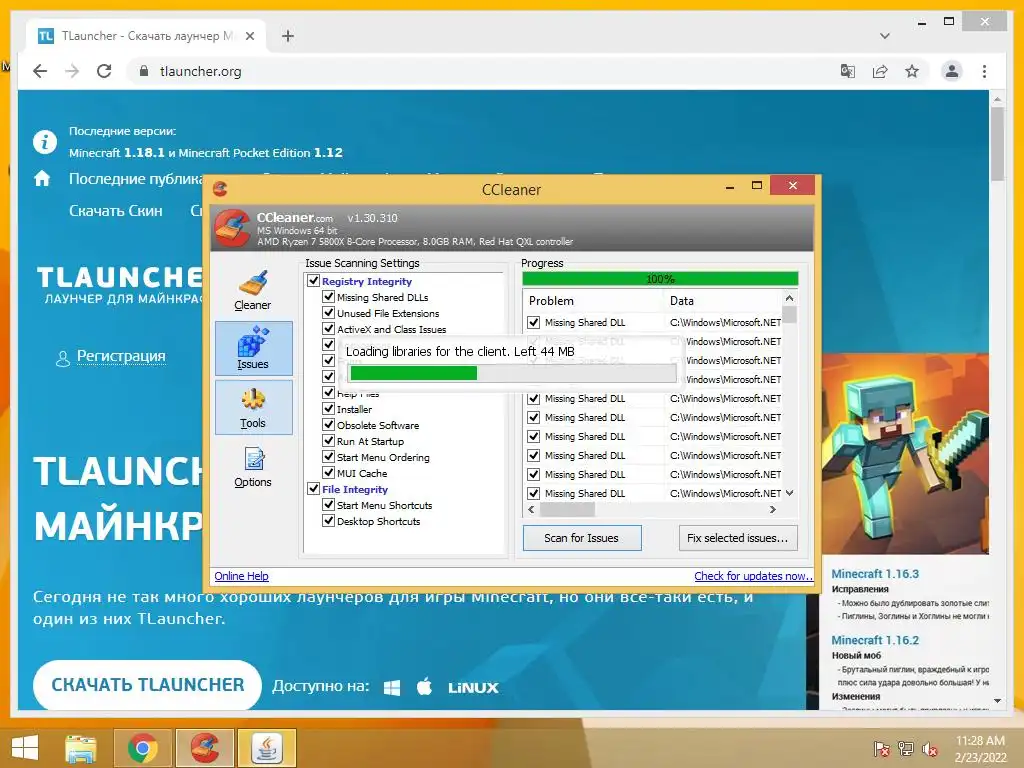Image resolution: width=1024 pixels, height=768 pixels.
Task: Switch to Chrome in the taskbar
Action: coord(143,748)
